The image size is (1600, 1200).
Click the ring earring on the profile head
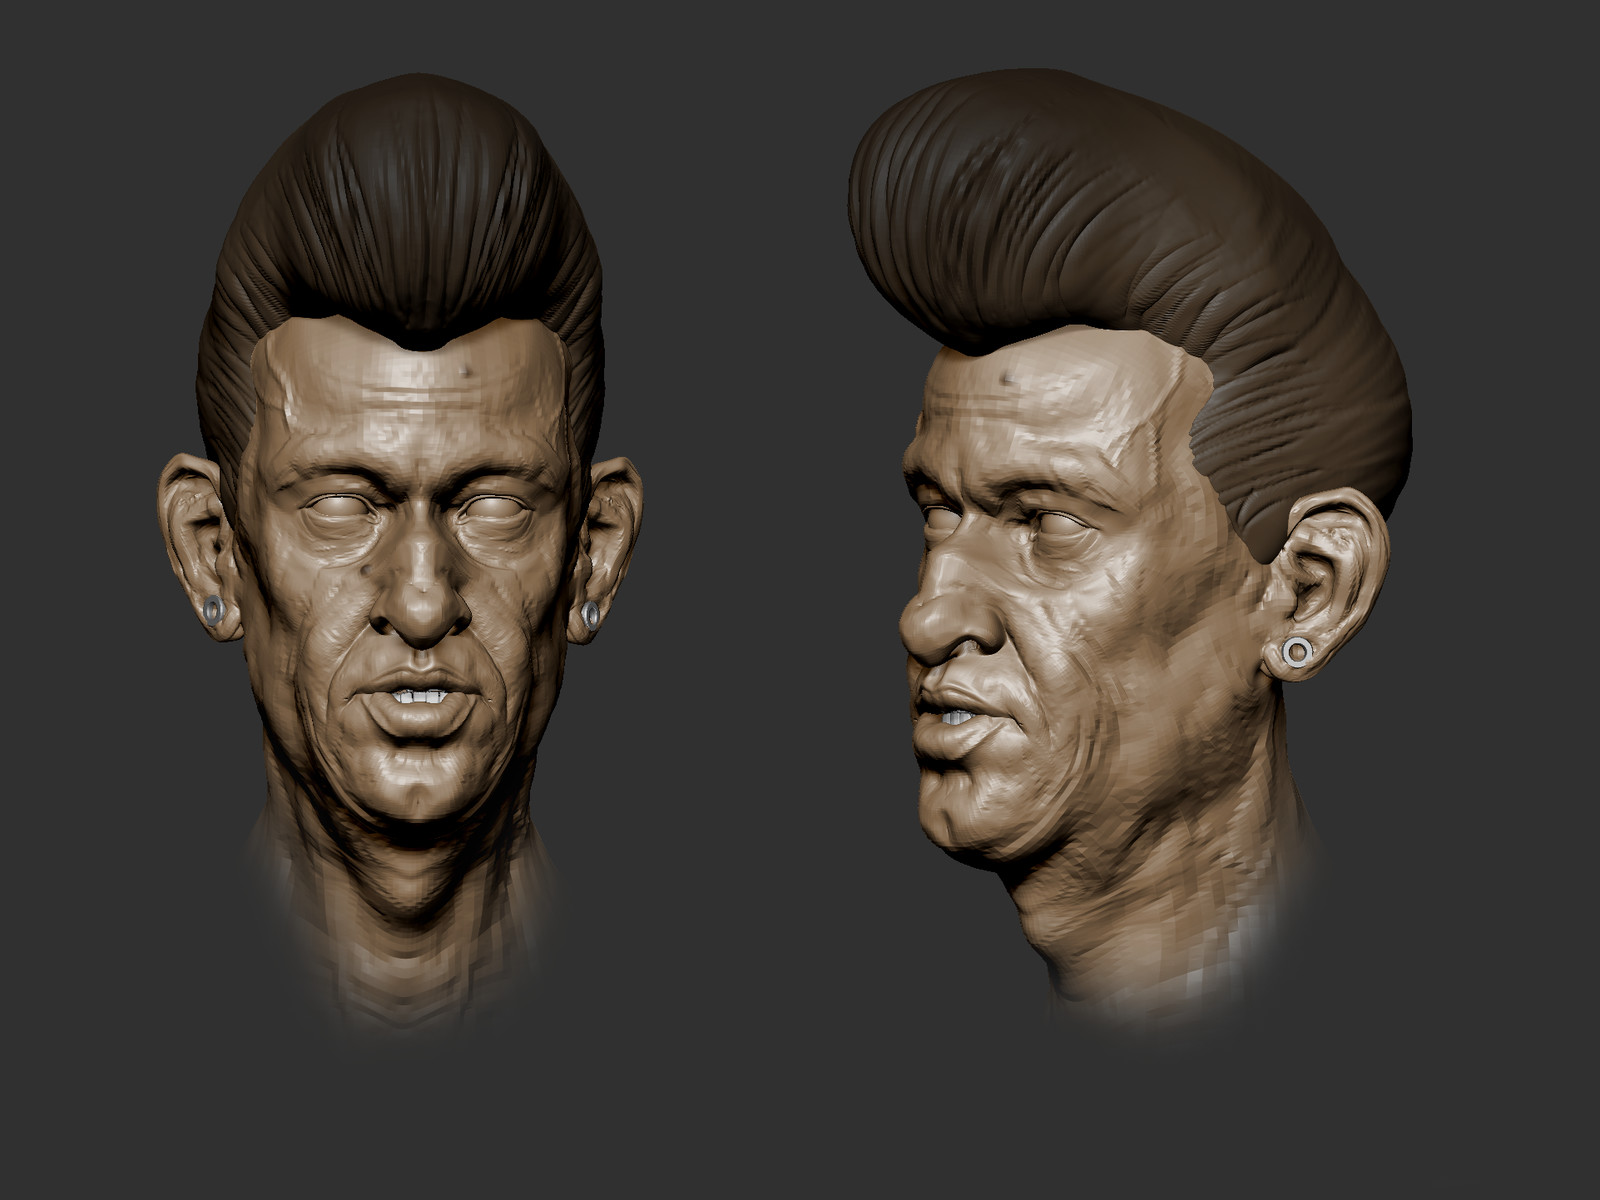[x=1297, y=652]
